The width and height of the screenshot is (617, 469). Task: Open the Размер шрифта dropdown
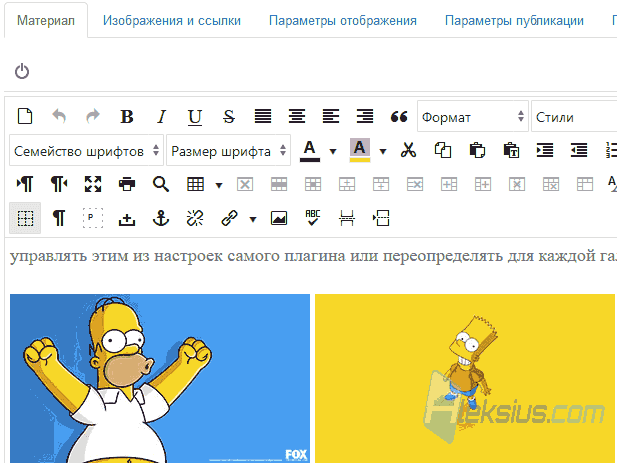point(228,150)
